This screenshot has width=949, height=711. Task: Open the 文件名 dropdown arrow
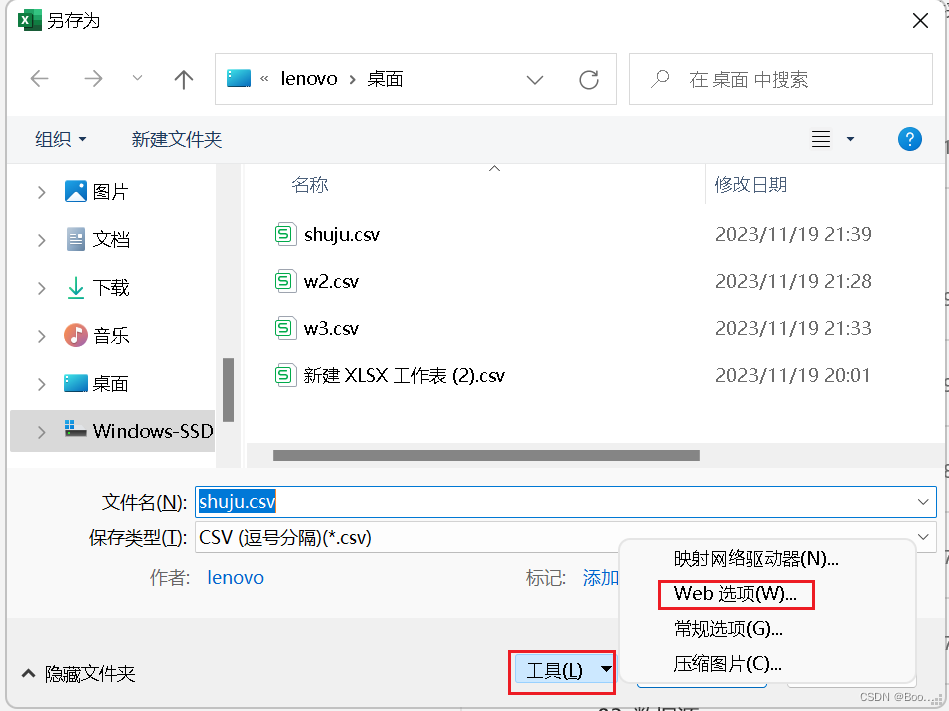[x=921, y=501]
